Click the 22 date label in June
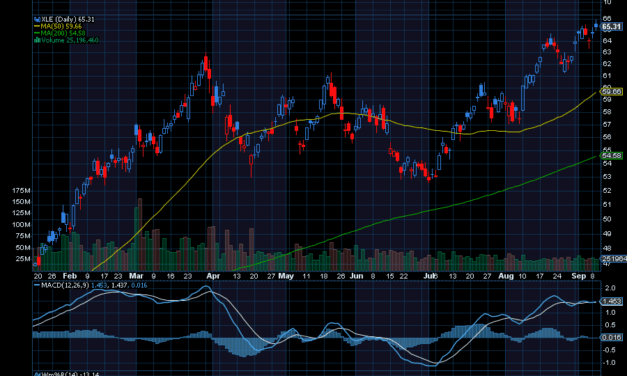 (x=404, y=276)
